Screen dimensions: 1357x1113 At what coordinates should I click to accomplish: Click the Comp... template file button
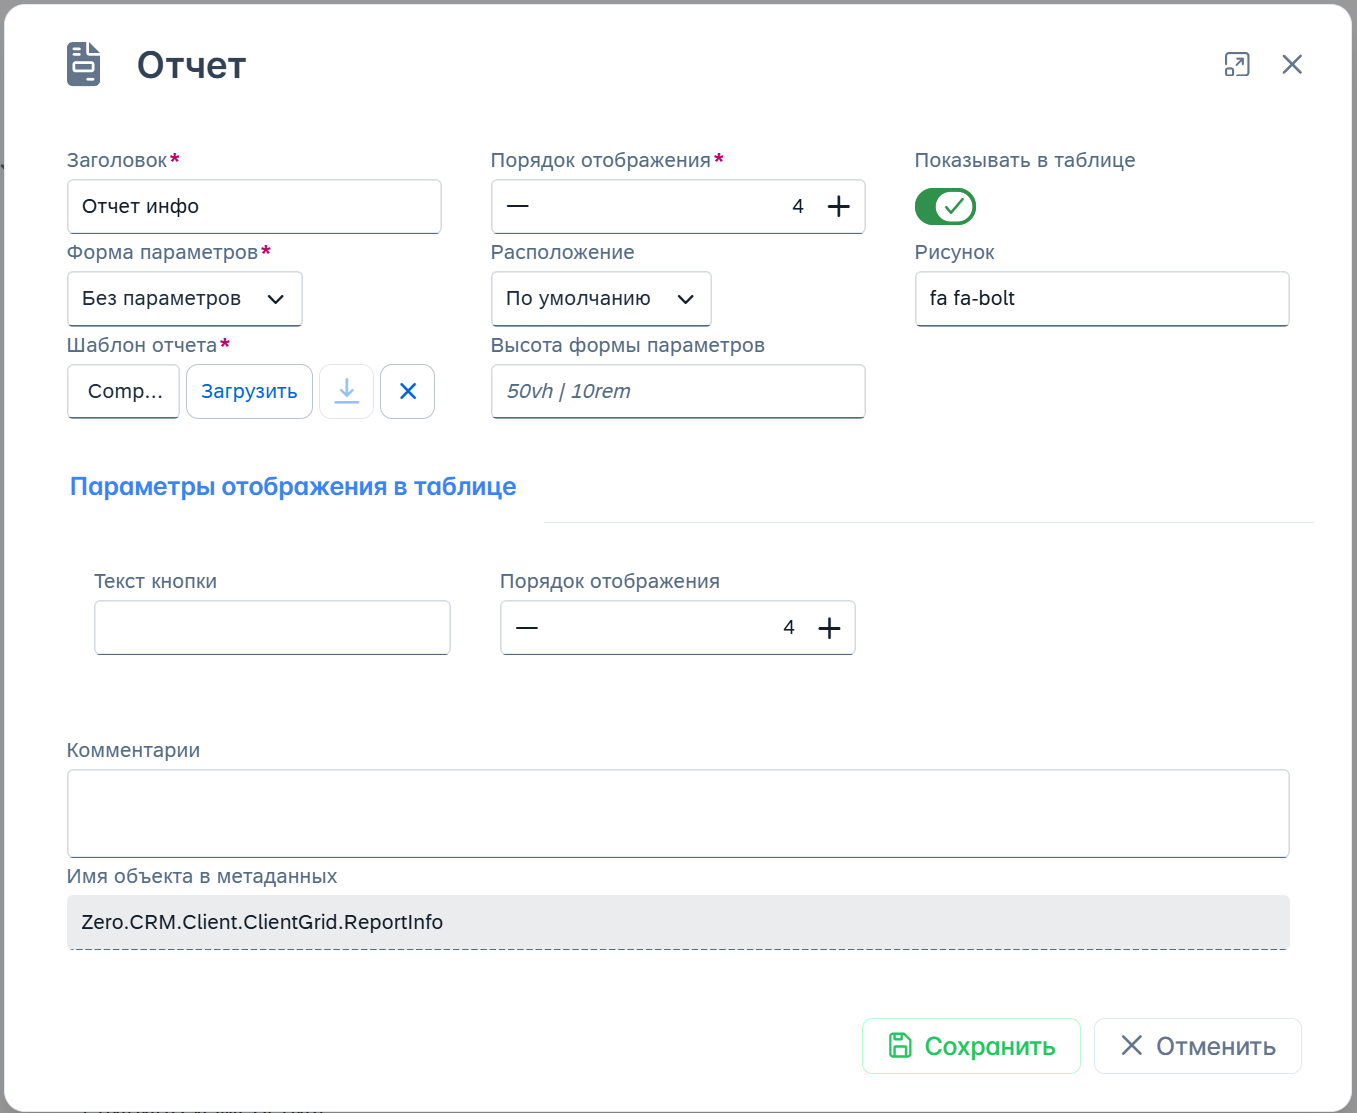click(124, 391)
